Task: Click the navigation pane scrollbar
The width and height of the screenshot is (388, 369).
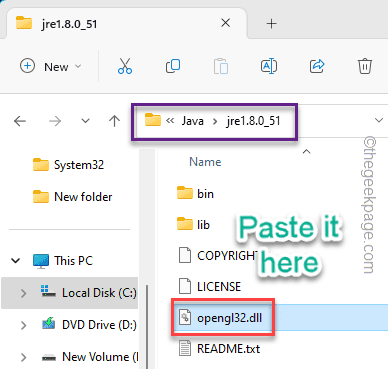Action: (x=147, y=327)
